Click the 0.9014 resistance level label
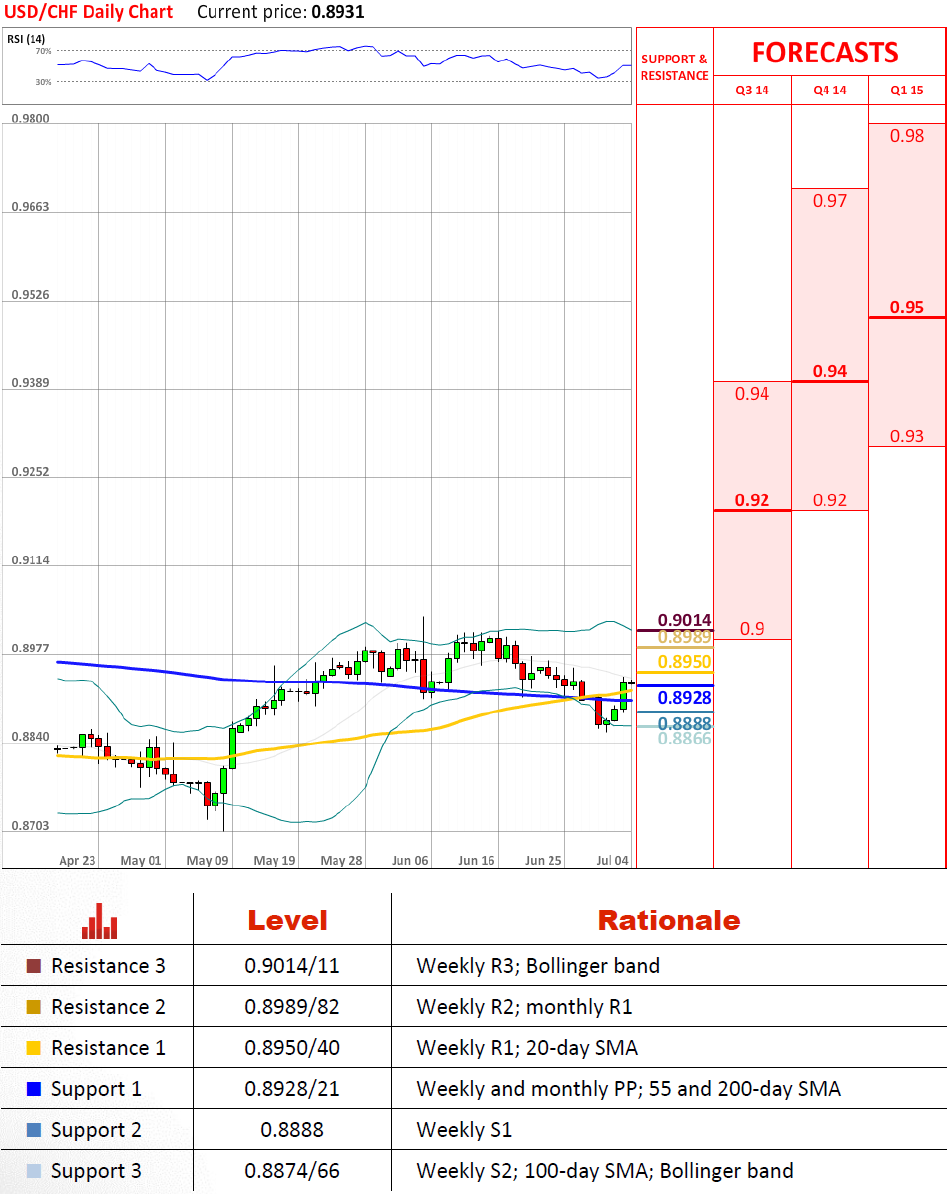The width and height of the screenshot is (950, 1194). click(684, 620)
